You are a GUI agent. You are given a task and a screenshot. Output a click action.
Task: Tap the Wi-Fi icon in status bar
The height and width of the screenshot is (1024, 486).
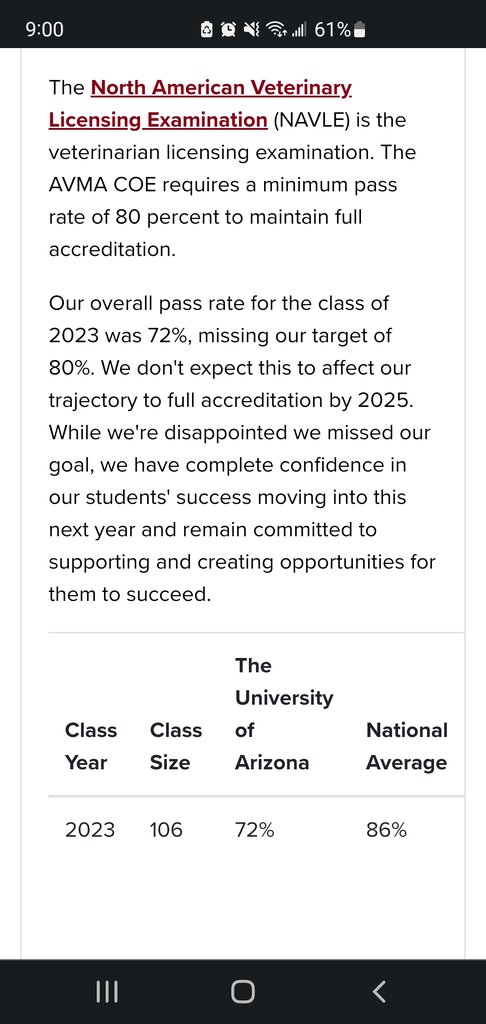pos(279,30)
